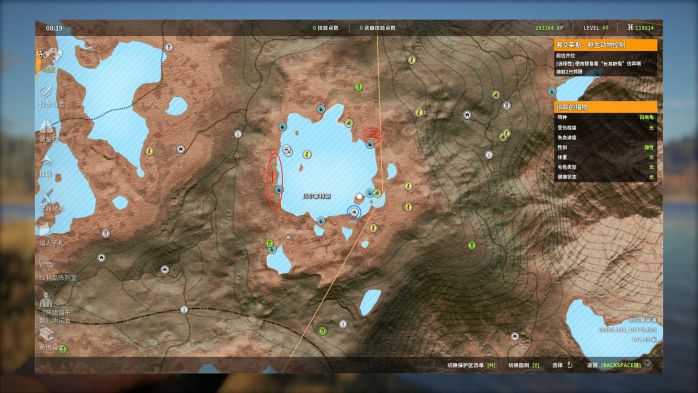The image size is (698, 393).
Task: Click water source marker under red number 2
Action: [369, 144]
